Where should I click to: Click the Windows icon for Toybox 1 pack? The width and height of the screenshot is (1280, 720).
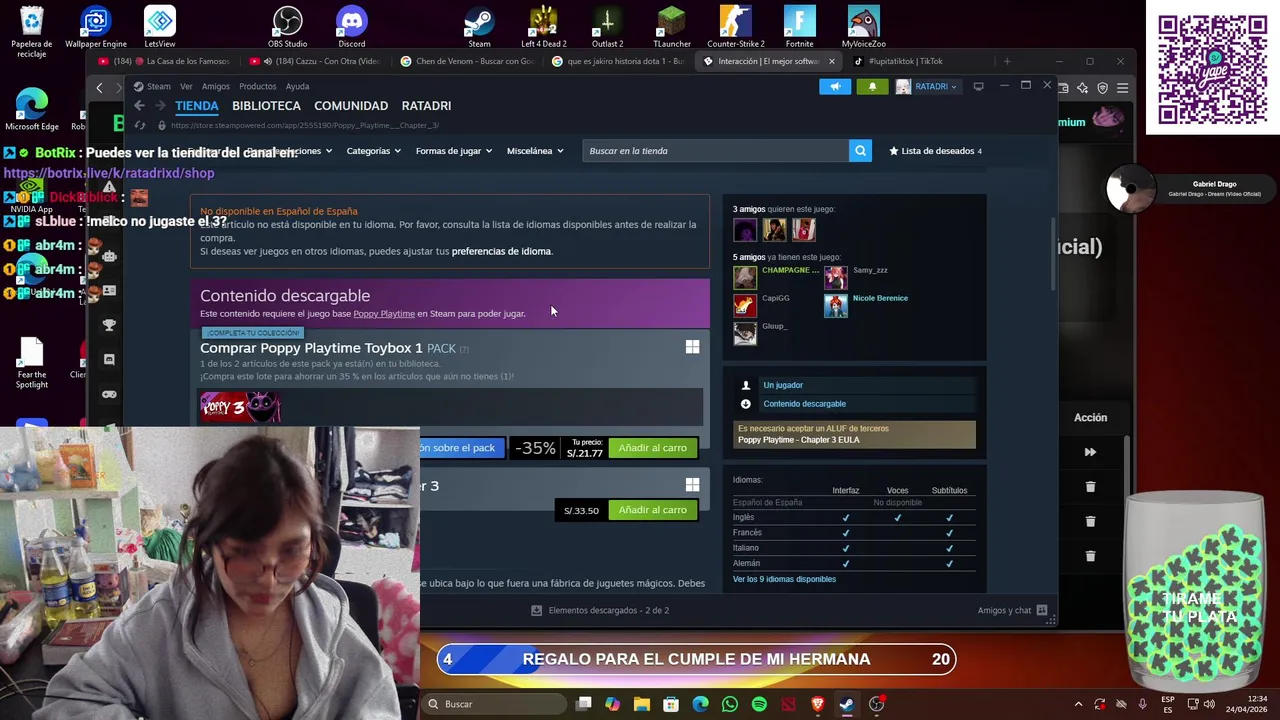[x=692, y=347]
